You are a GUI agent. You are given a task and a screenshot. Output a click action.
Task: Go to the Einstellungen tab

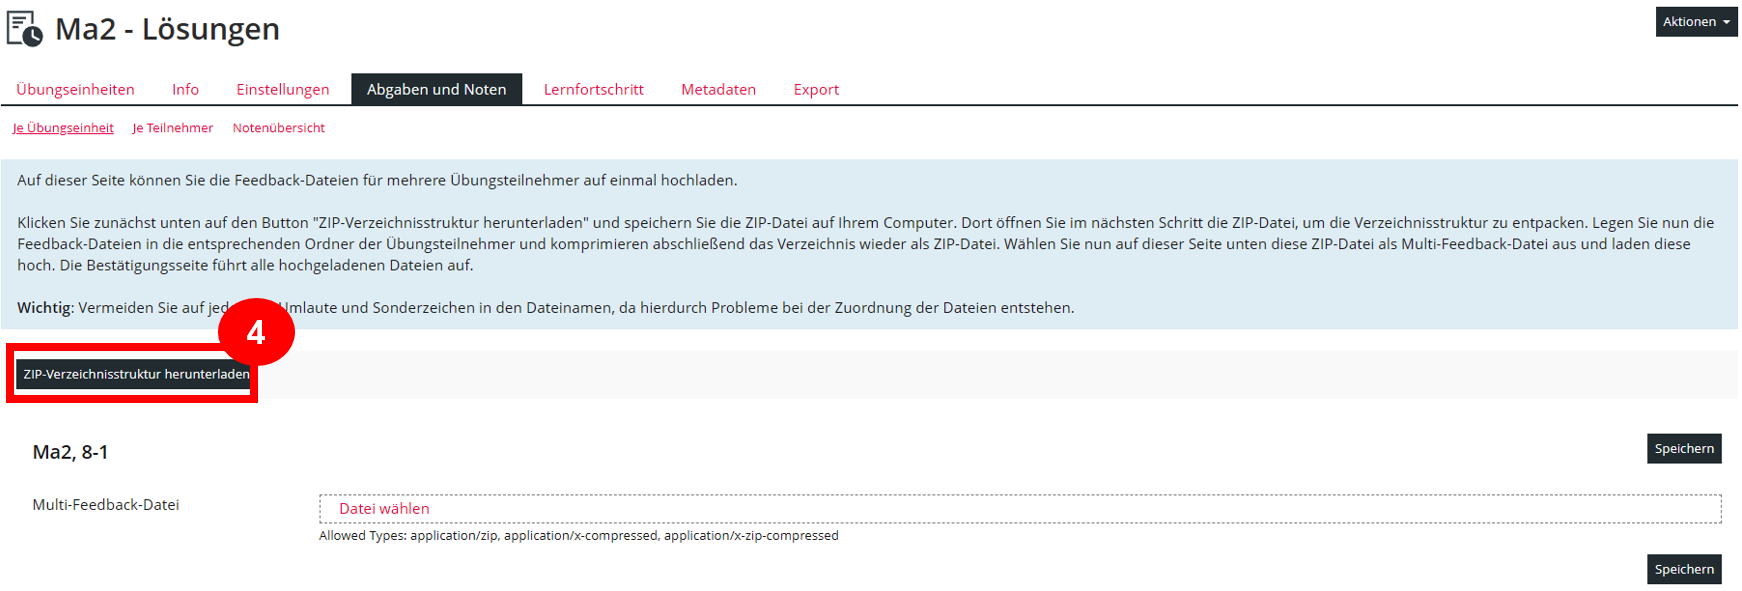283,89
